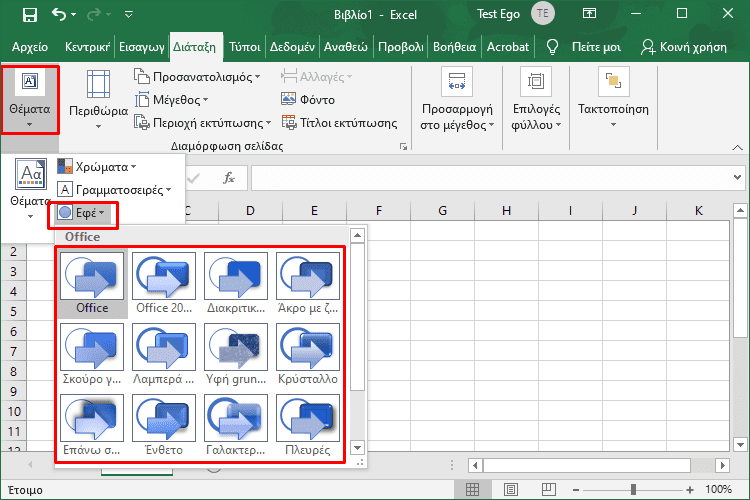Viewport: 750px width, 500px height.
Task: Switch to the Προβολή tab
Action: (x=401, y=47)
